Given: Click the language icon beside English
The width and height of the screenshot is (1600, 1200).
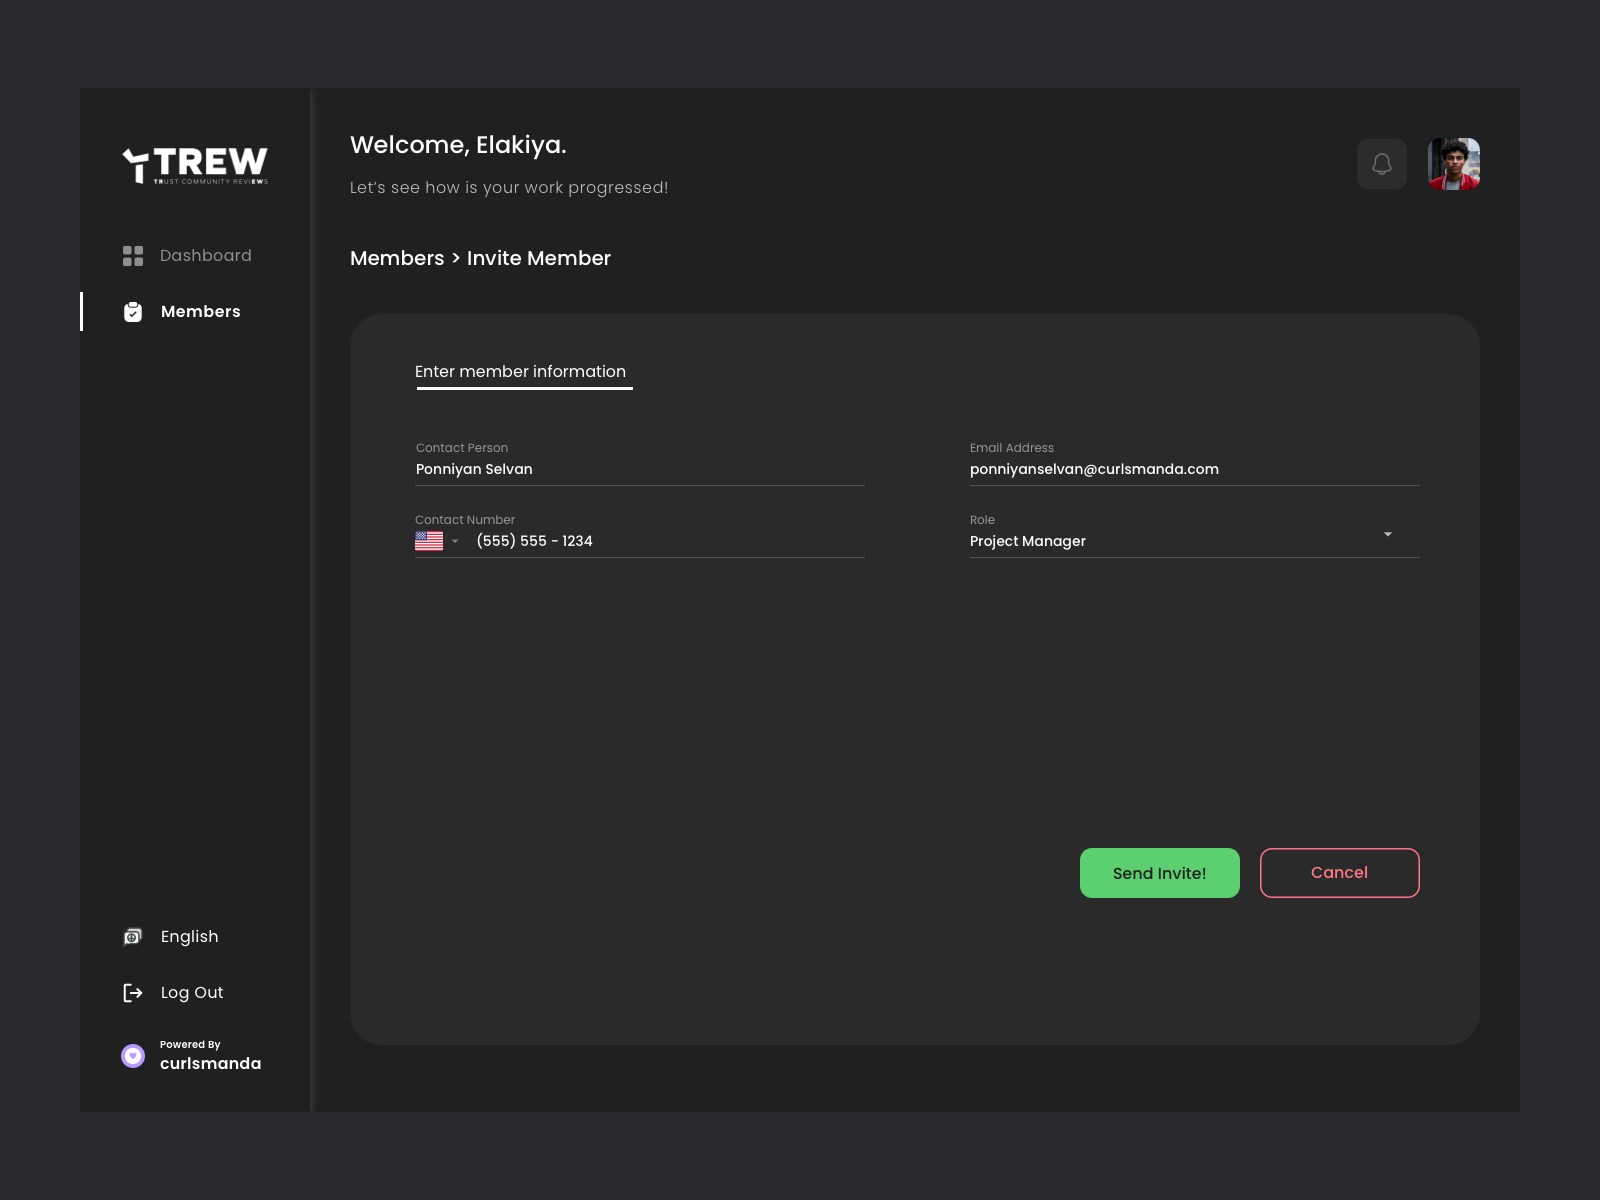Looking at the screenshot, I should pyautogui.click(x=133, y=937).
